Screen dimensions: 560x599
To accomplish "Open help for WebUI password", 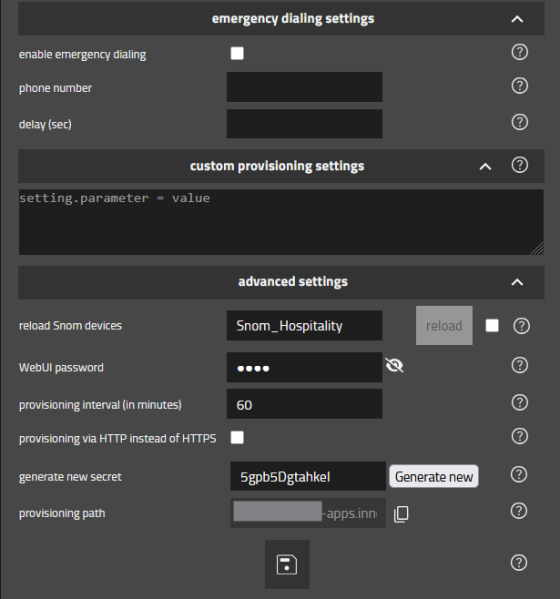I will pyautogui.click(x=520, y=365).
